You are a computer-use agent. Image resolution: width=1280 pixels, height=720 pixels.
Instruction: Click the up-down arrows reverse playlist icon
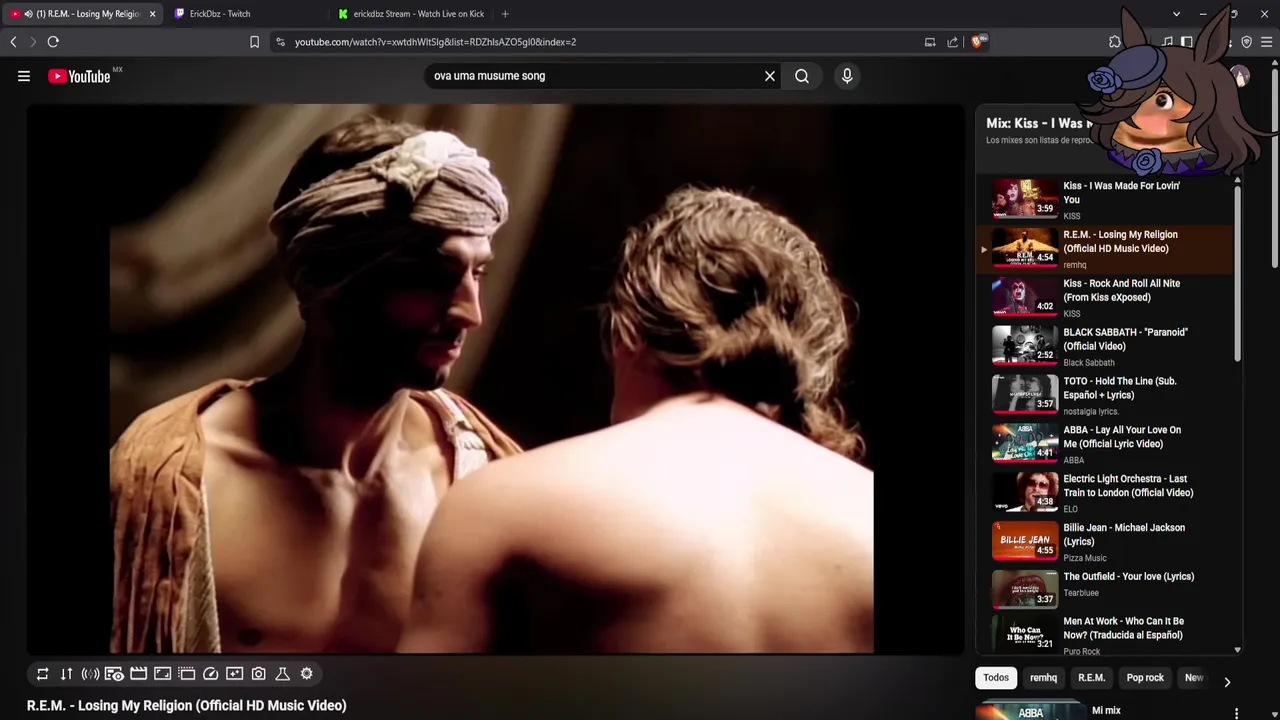point(66,674)
